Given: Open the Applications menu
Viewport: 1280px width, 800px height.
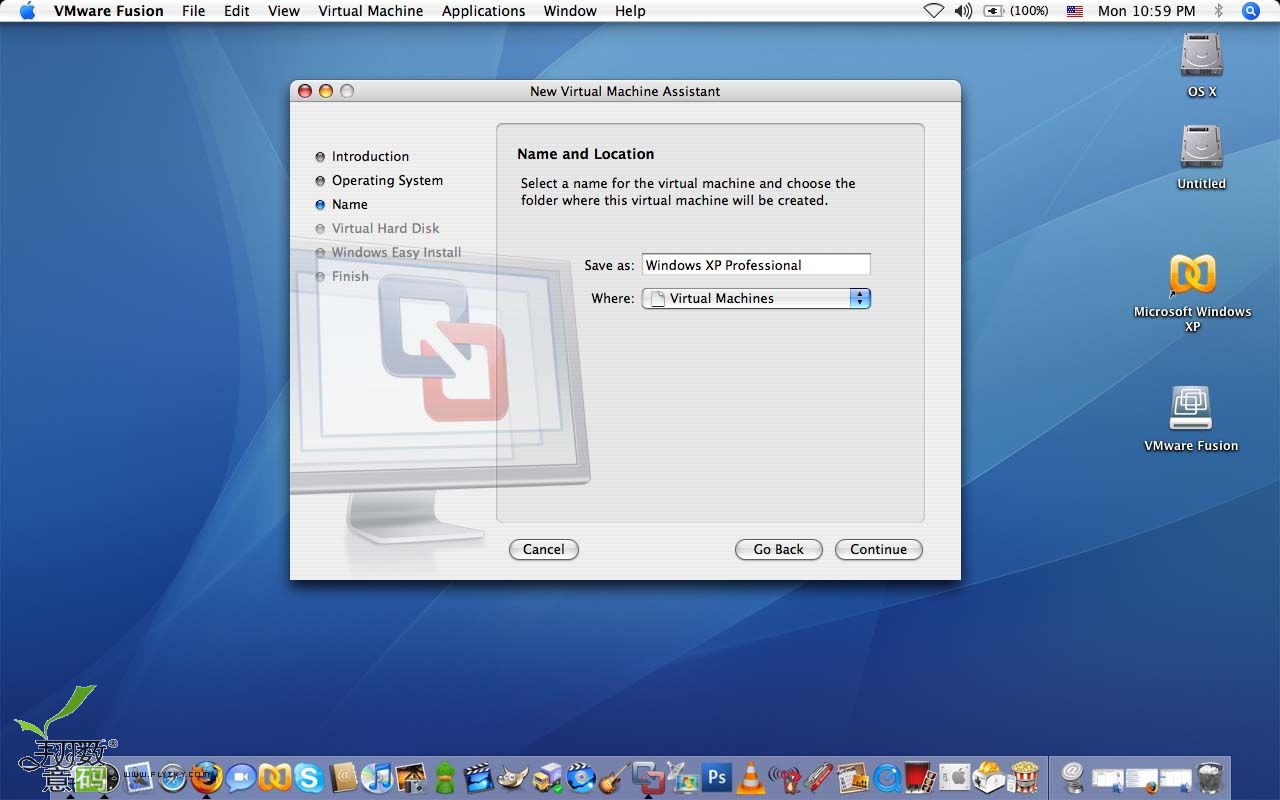Looking at the screenshot, I should click(x=483, y=11).
